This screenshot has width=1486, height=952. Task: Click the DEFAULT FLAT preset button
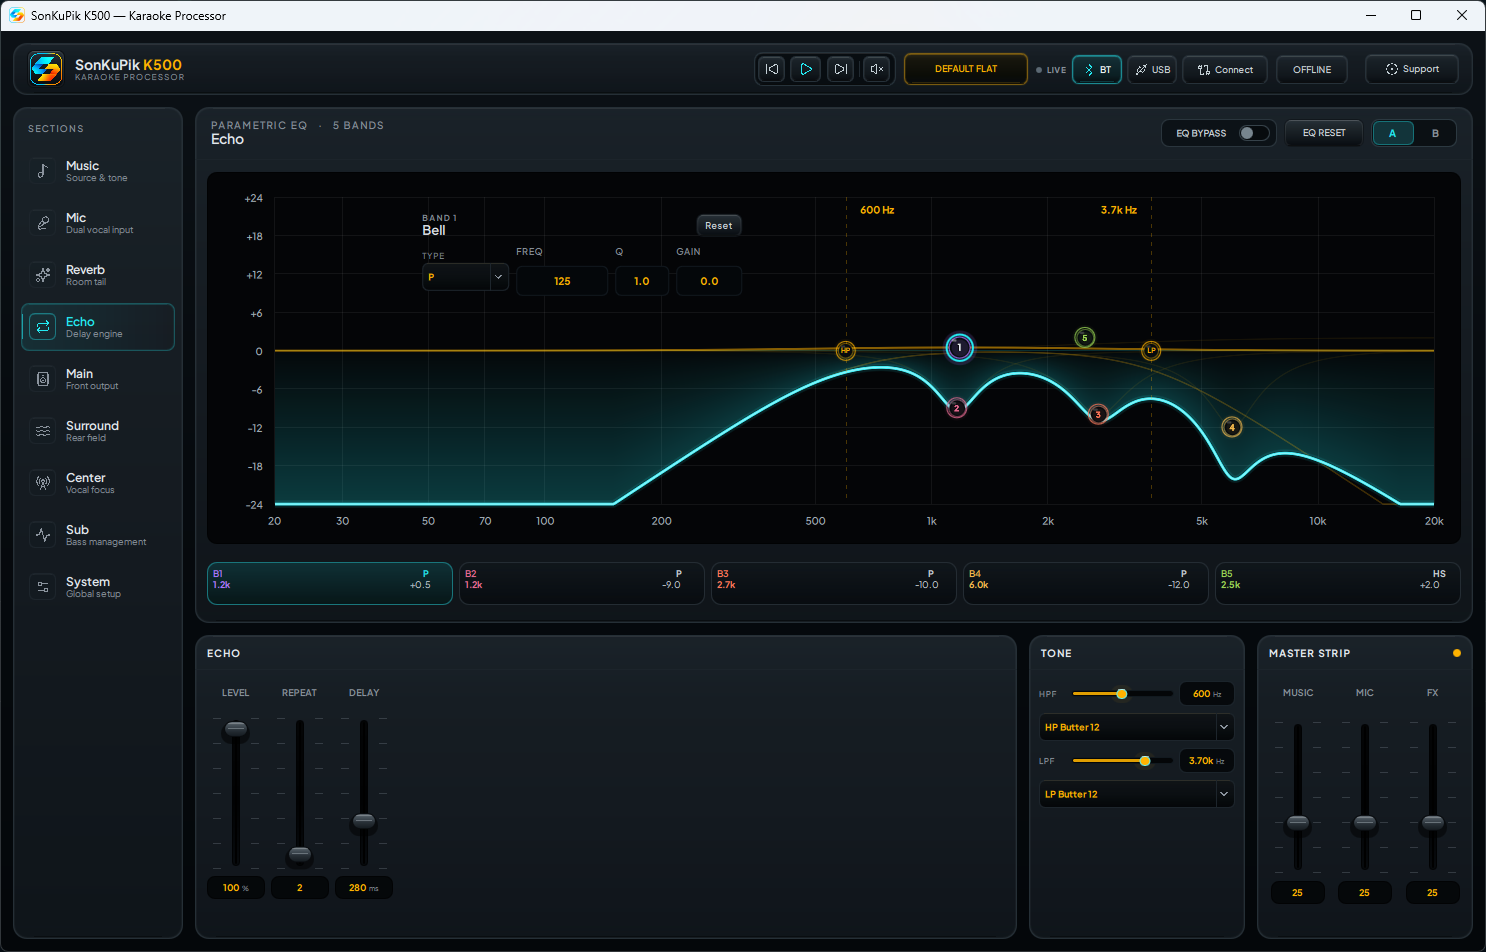coord(966,69)
